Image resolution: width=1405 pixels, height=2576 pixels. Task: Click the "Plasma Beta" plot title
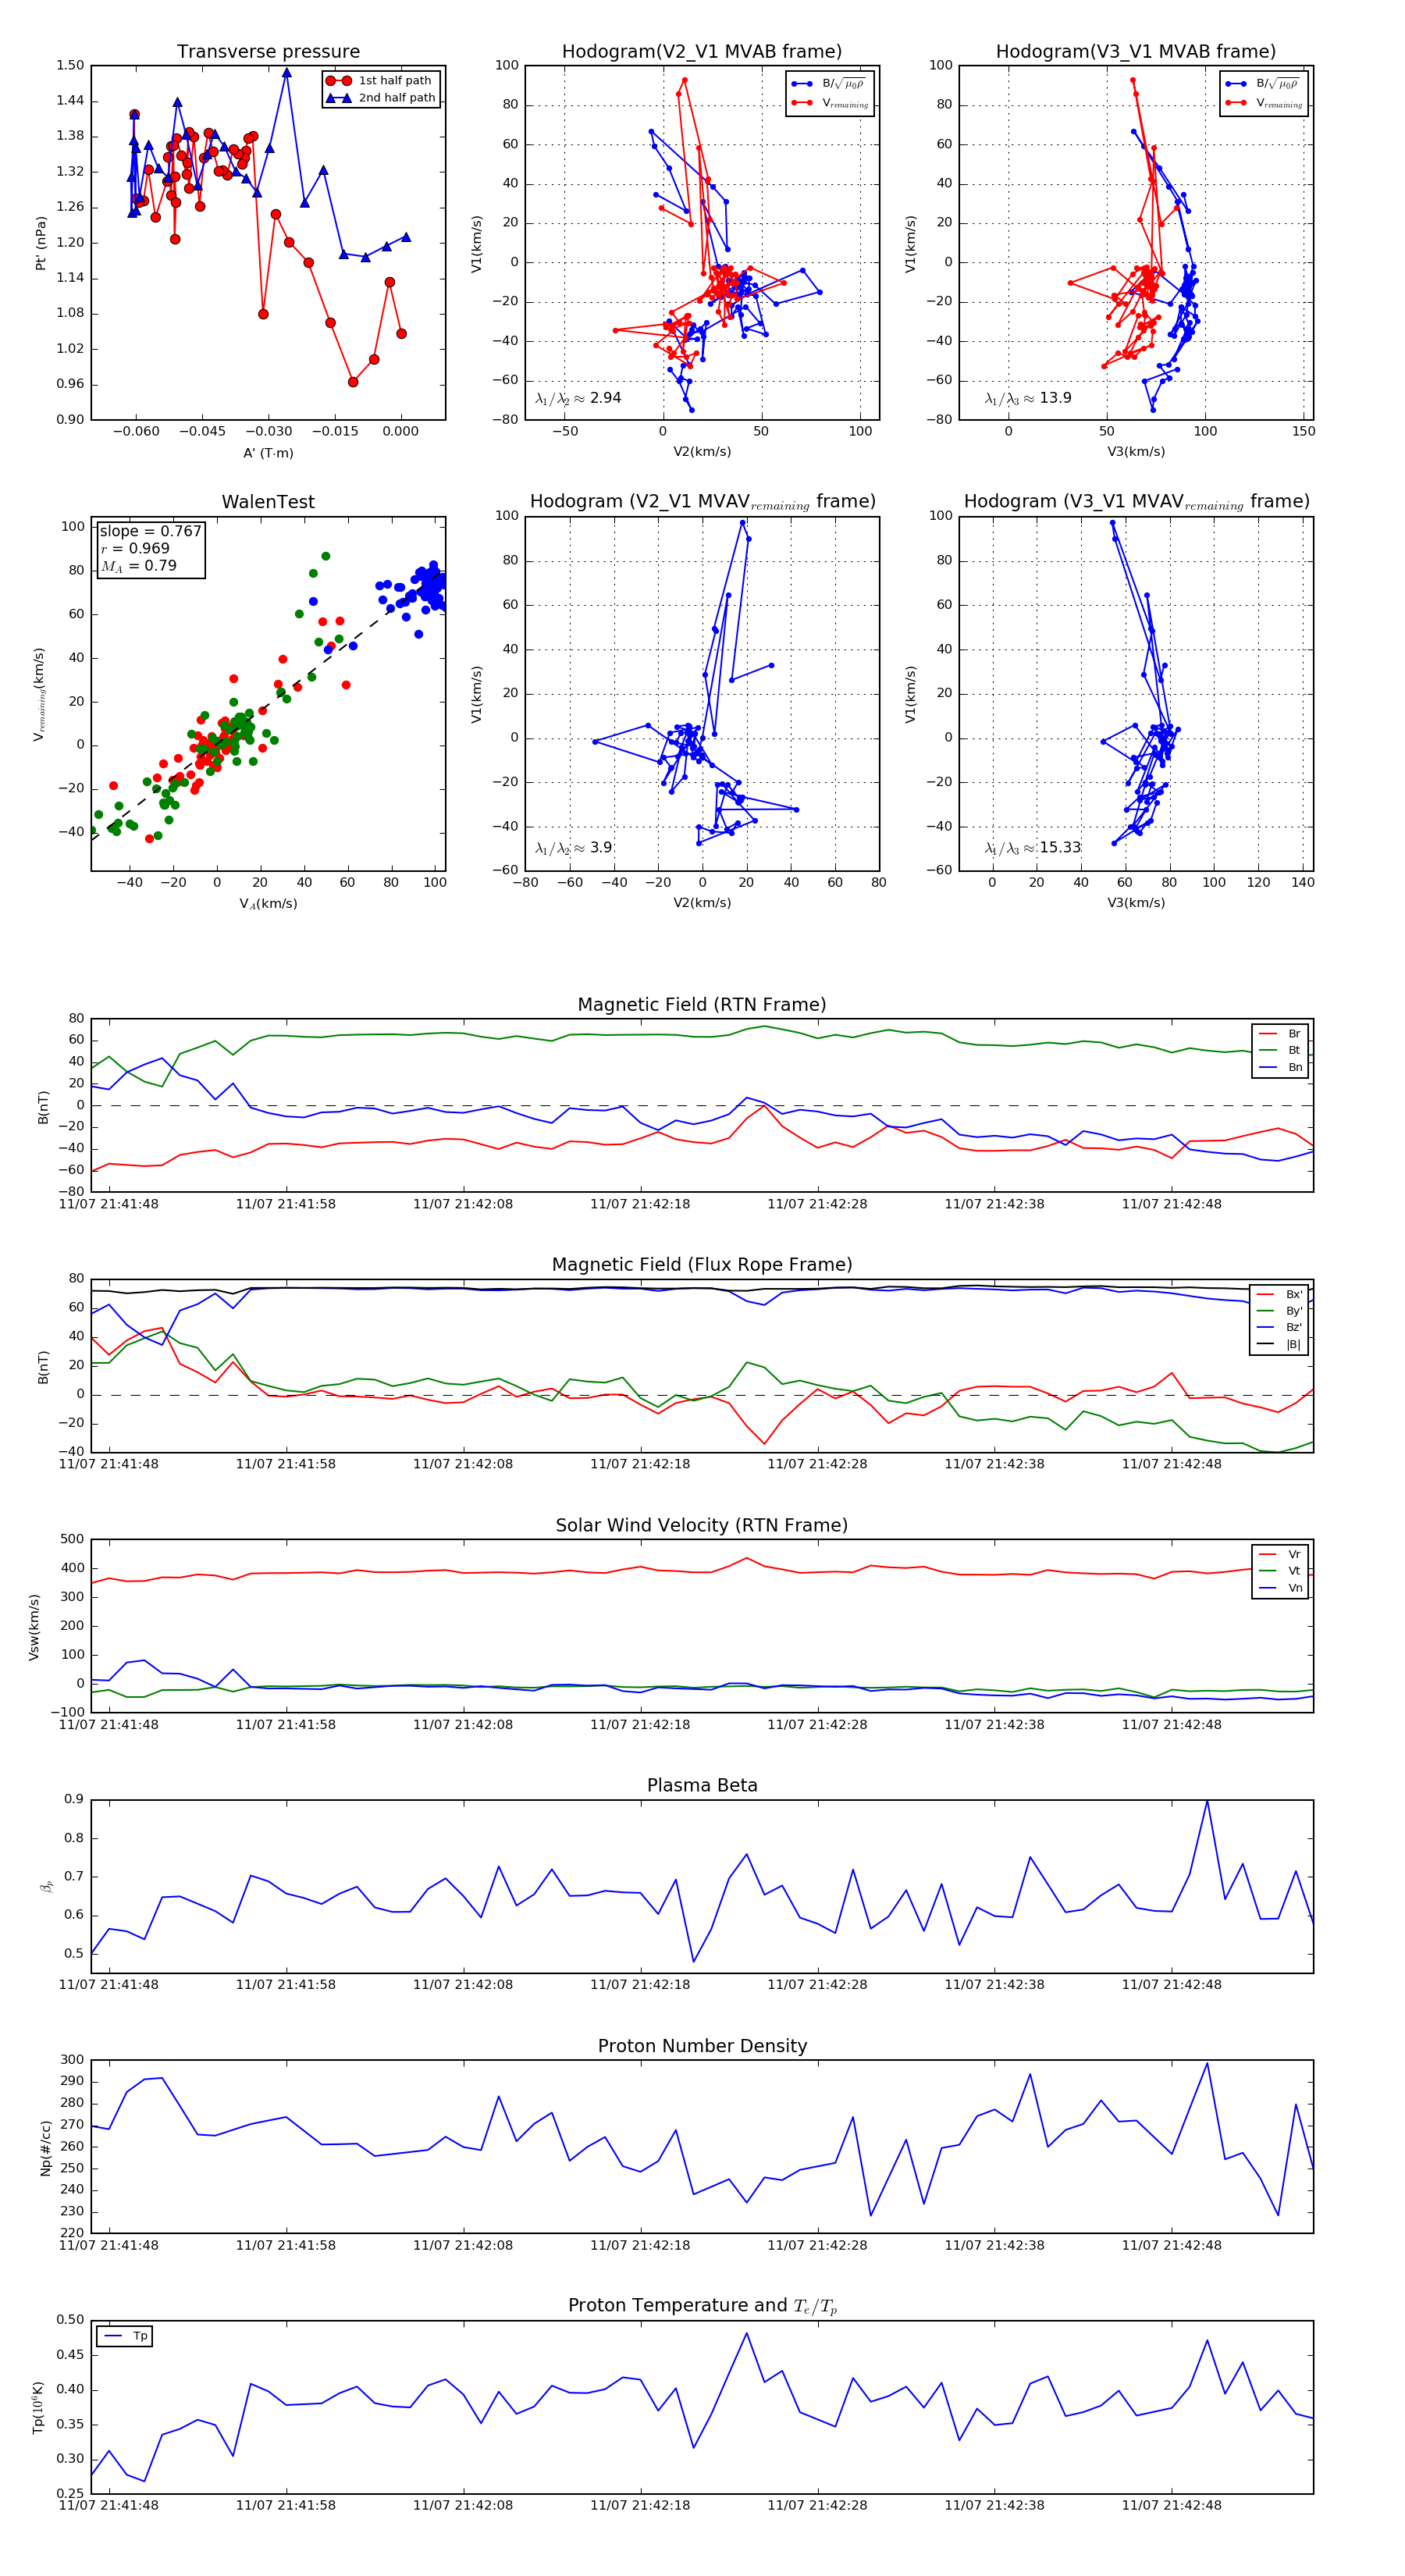702,1786
